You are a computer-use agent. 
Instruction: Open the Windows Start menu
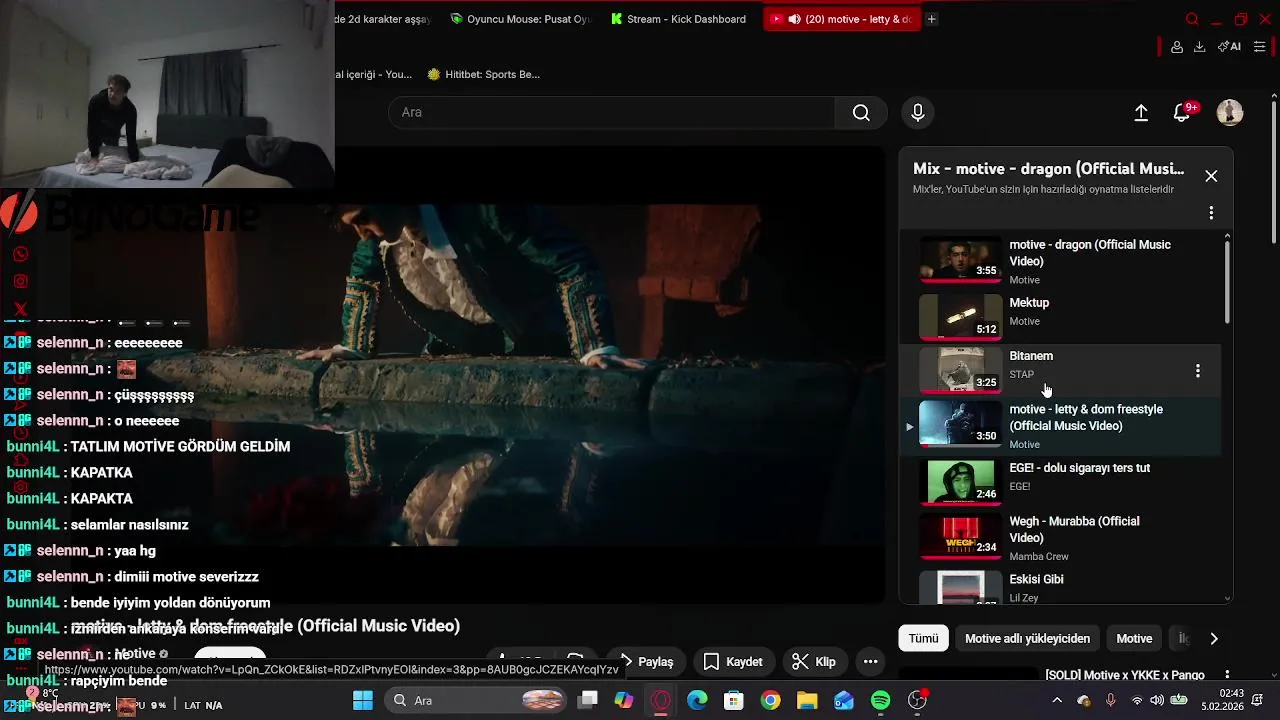[x=362, y=701]
